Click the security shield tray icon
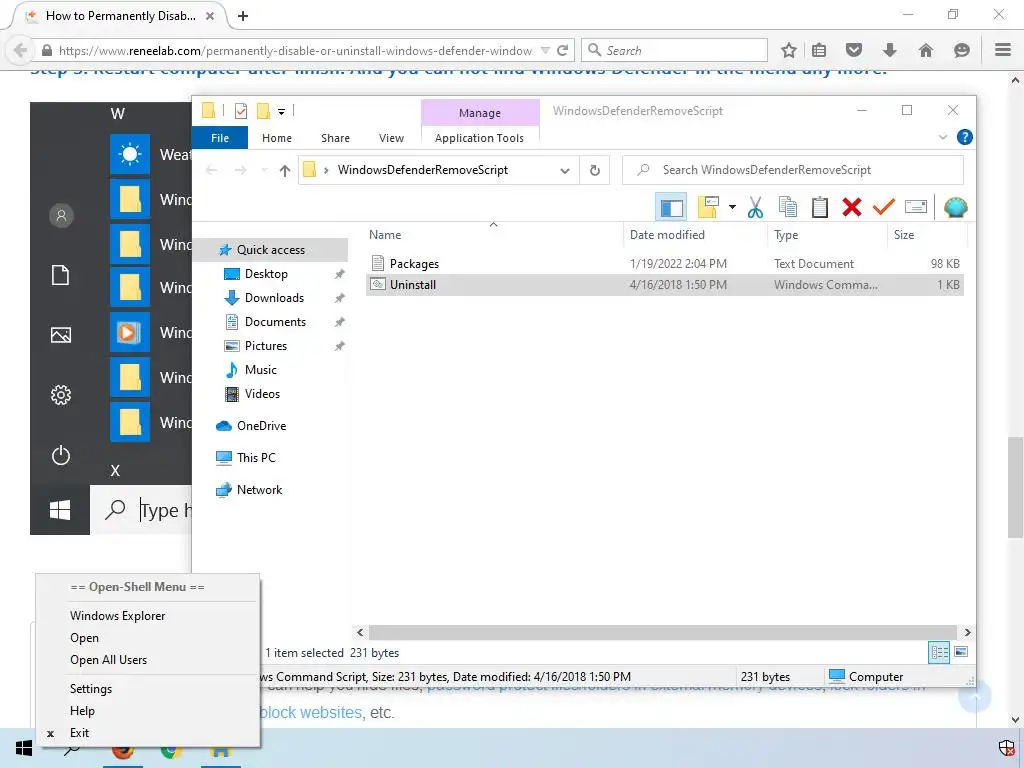The width and height of the screenshot is (1024, 768). 1006,748
